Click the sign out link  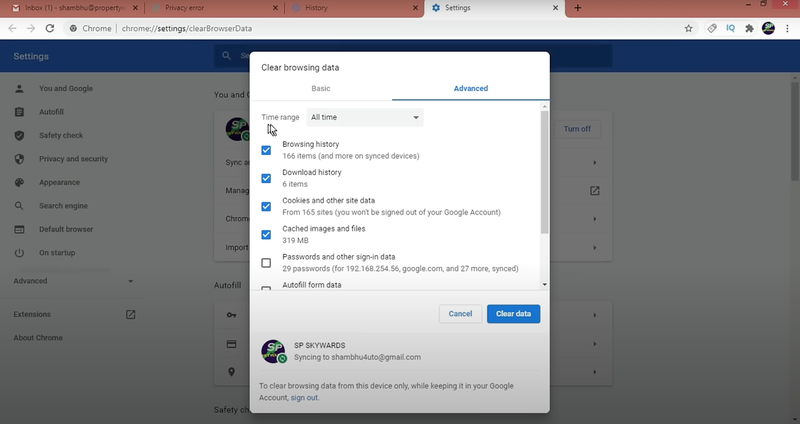click(304, 398)
